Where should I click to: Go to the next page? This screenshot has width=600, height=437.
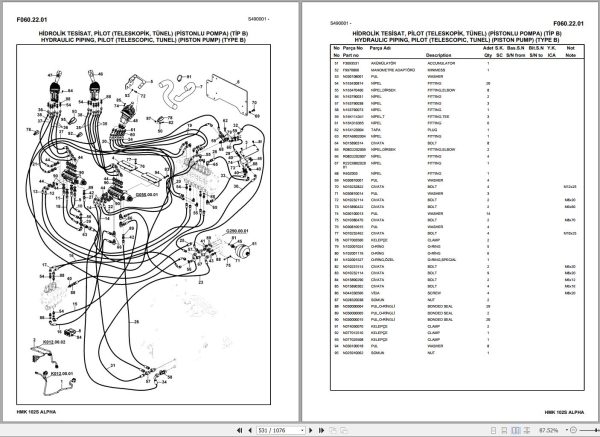[x=311, y=430]
